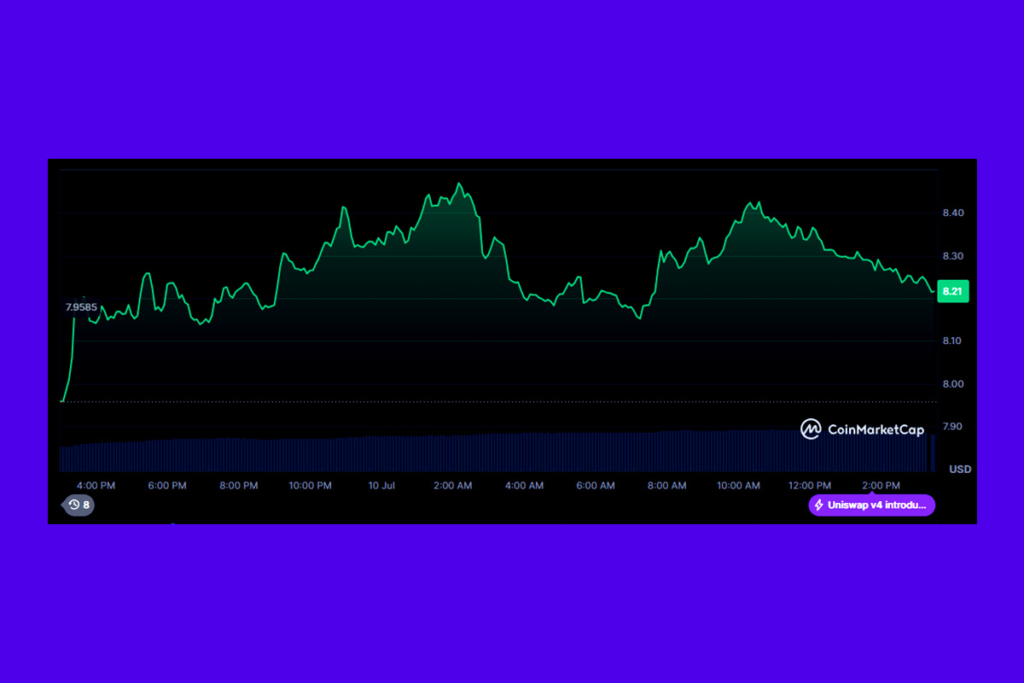Click the CoinMarketCap watermark text

click(x=876, y=430)
